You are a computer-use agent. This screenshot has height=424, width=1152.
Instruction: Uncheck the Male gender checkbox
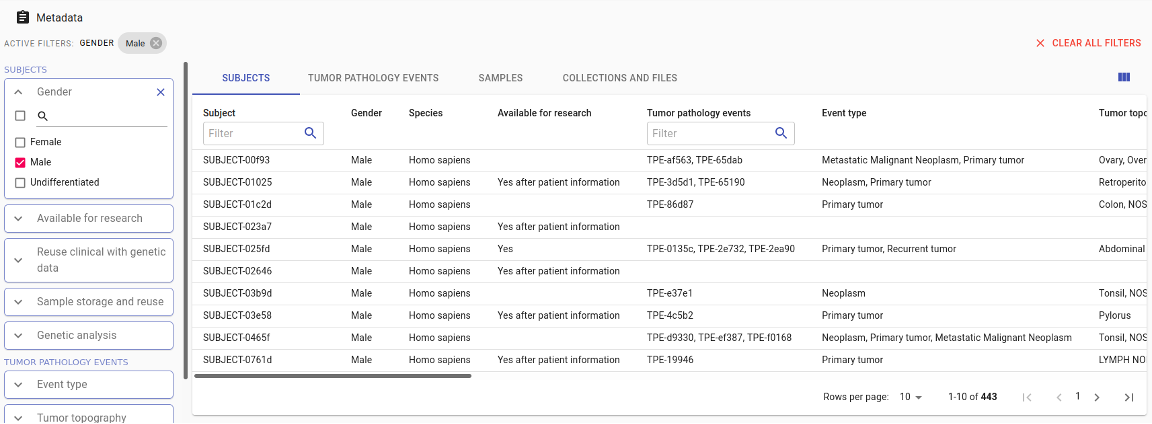click(x=20, y=162)
